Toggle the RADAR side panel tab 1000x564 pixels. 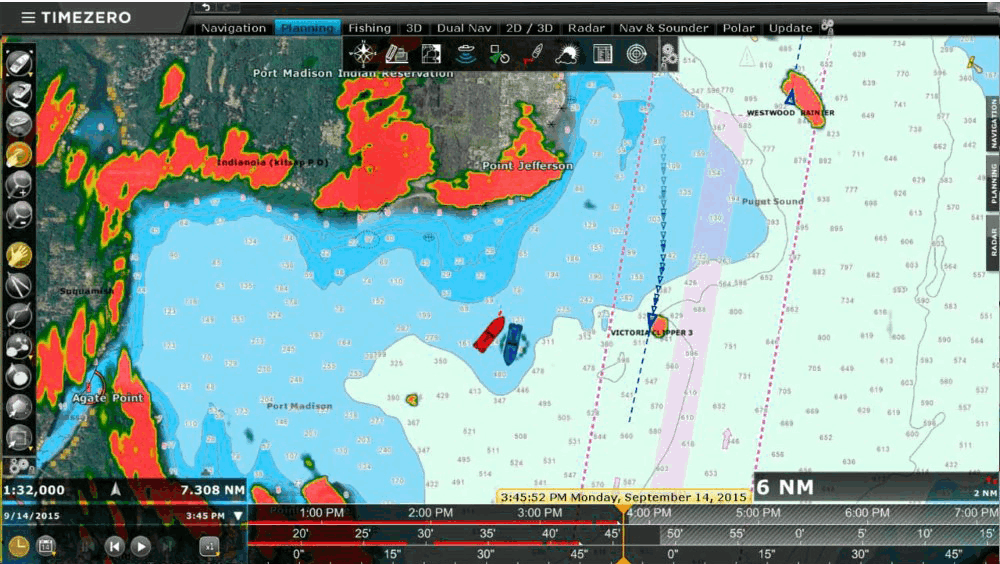[993, 242]
